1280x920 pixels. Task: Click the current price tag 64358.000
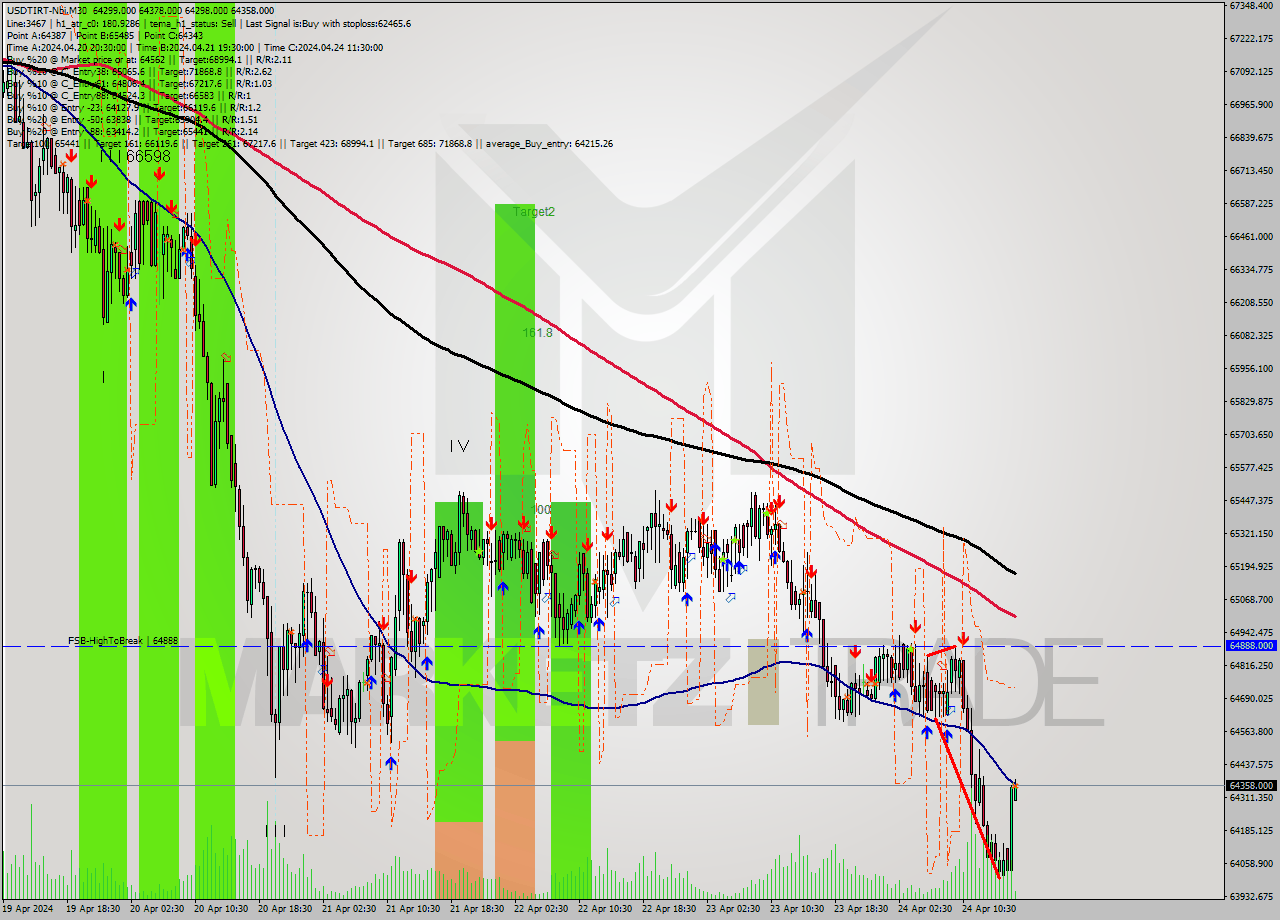(1250, 786)
